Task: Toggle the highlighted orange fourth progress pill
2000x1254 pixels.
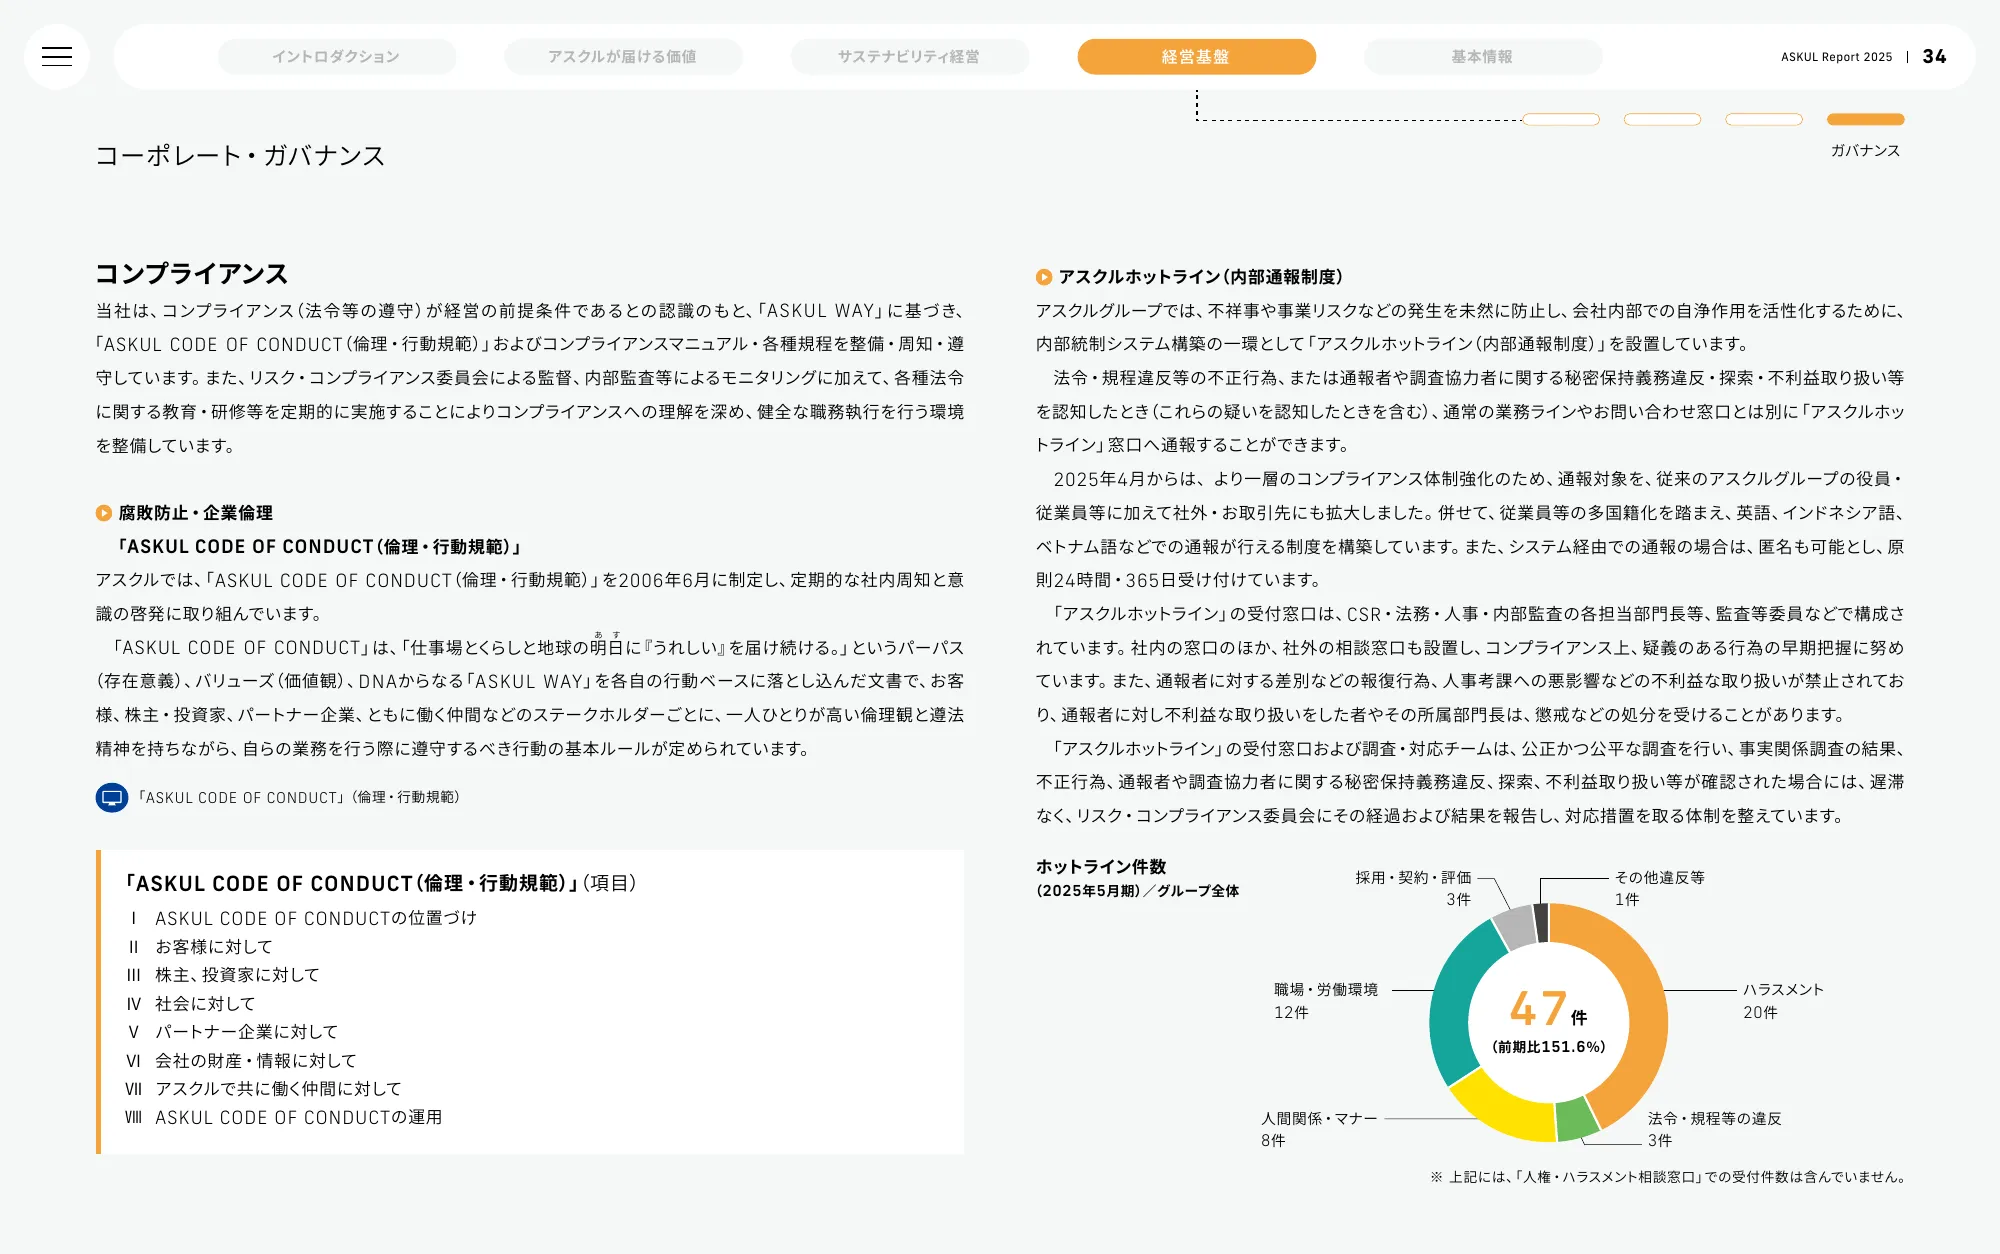Action: (1864, 119)
